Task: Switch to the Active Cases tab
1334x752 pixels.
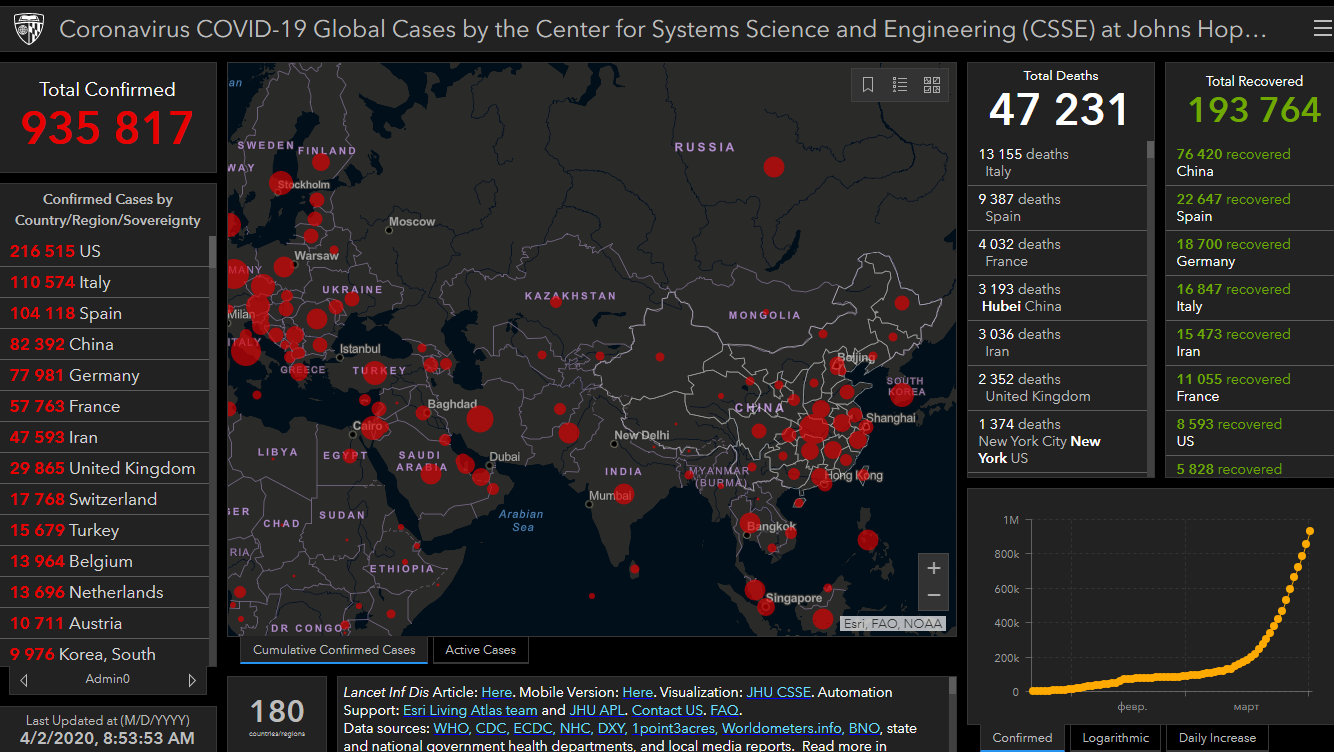Action: [480, 650]
